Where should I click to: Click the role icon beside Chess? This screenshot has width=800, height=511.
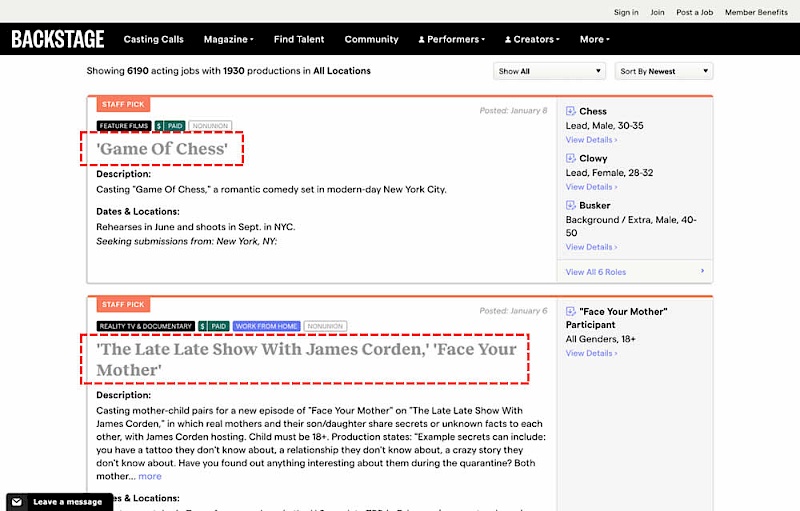click(x=571, y=111)
